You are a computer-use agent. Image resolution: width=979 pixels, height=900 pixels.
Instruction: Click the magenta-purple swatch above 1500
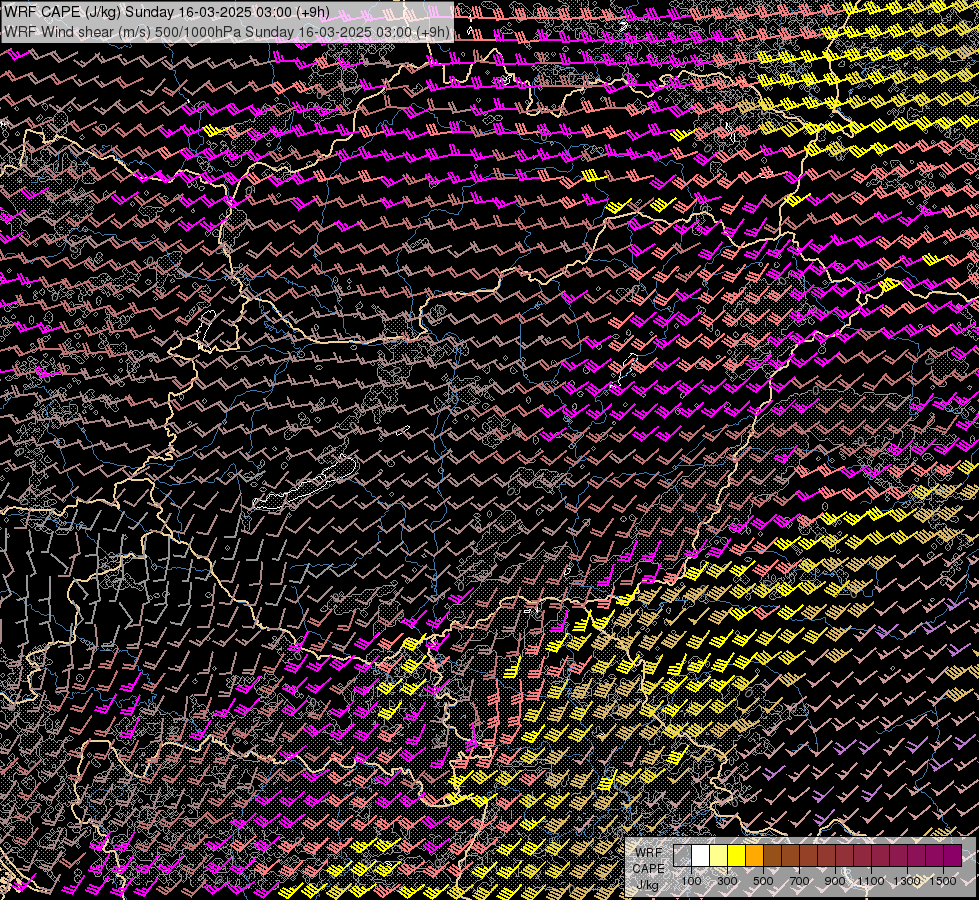click(952, 855)
